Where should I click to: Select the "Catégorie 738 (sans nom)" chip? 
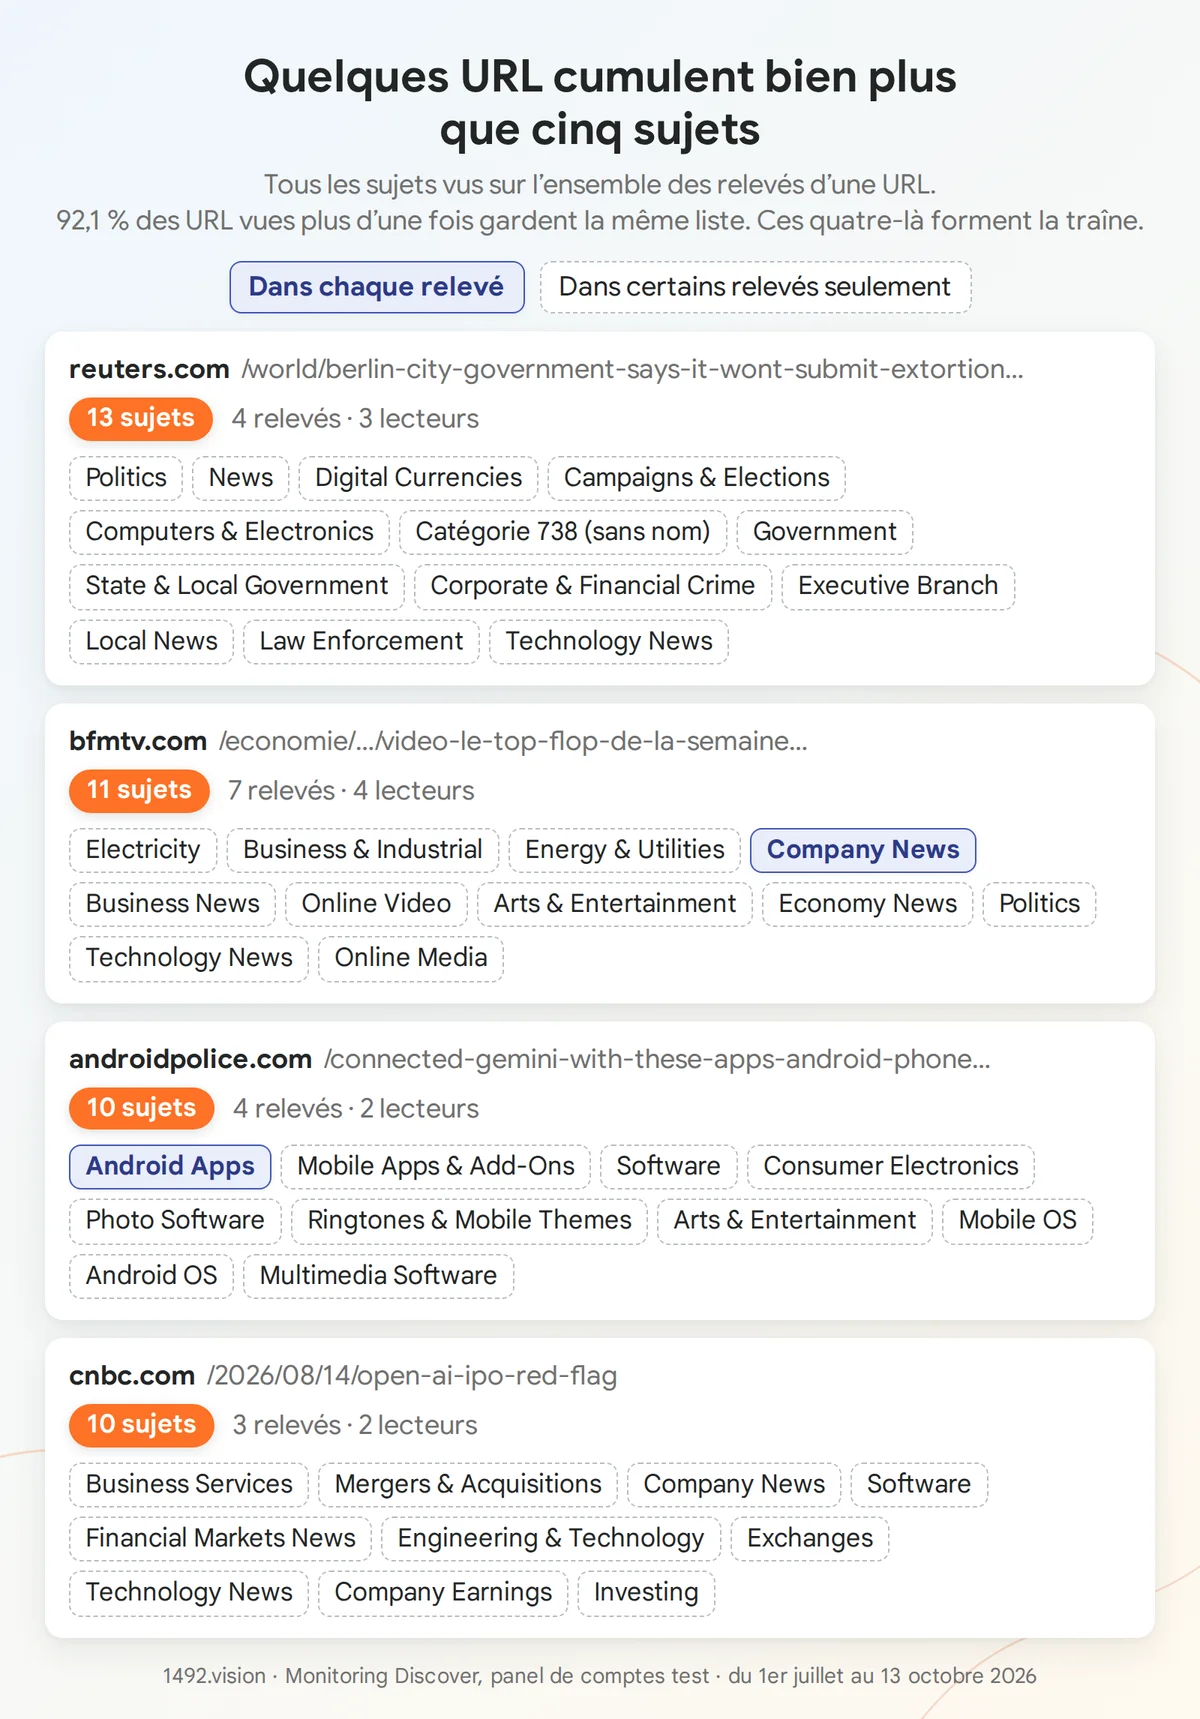(x=563, y=532)
